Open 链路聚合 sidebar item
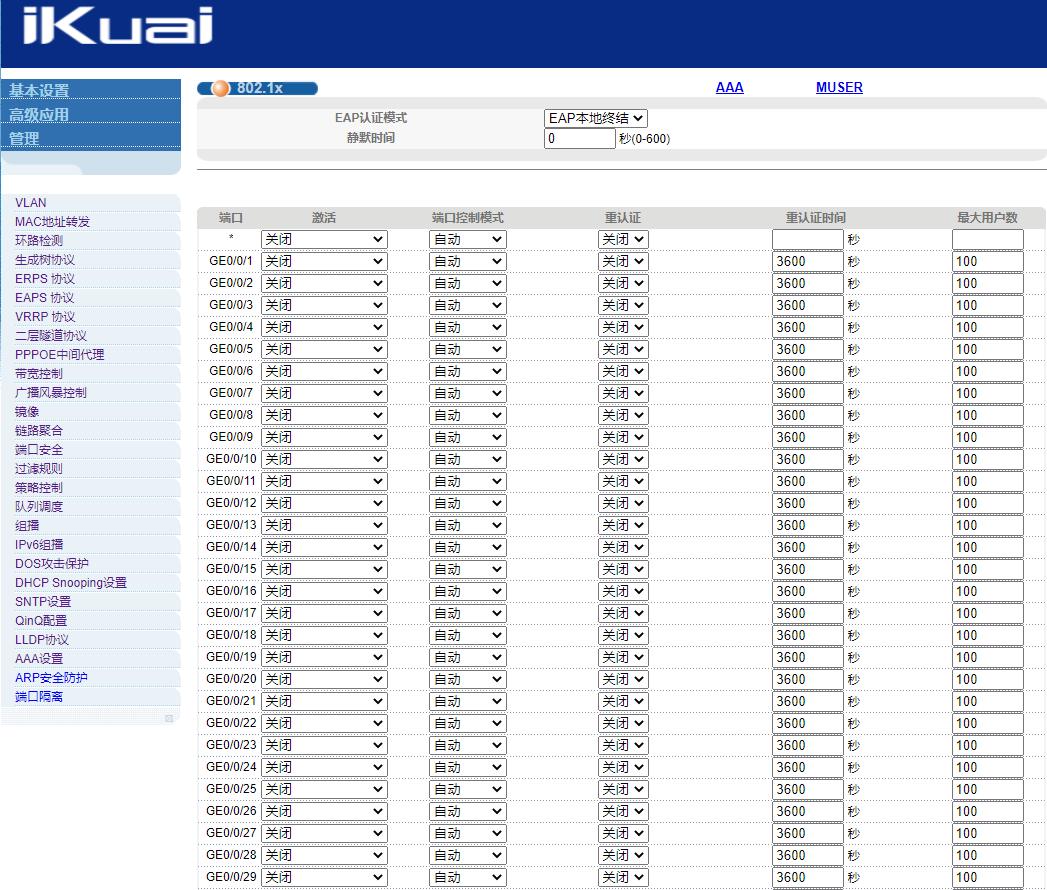Viewport: 1047px width, 890px height. 39,431
